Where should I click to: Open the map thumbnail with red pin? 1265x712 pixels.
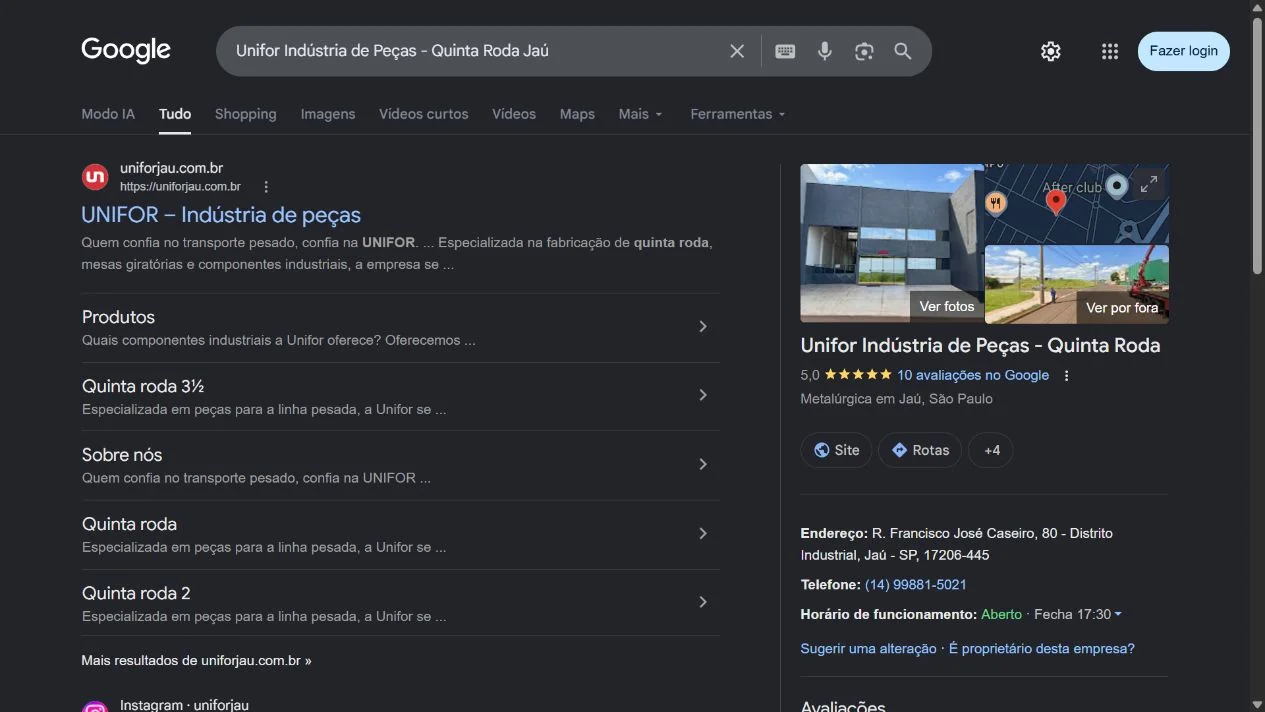[1077, 204]
